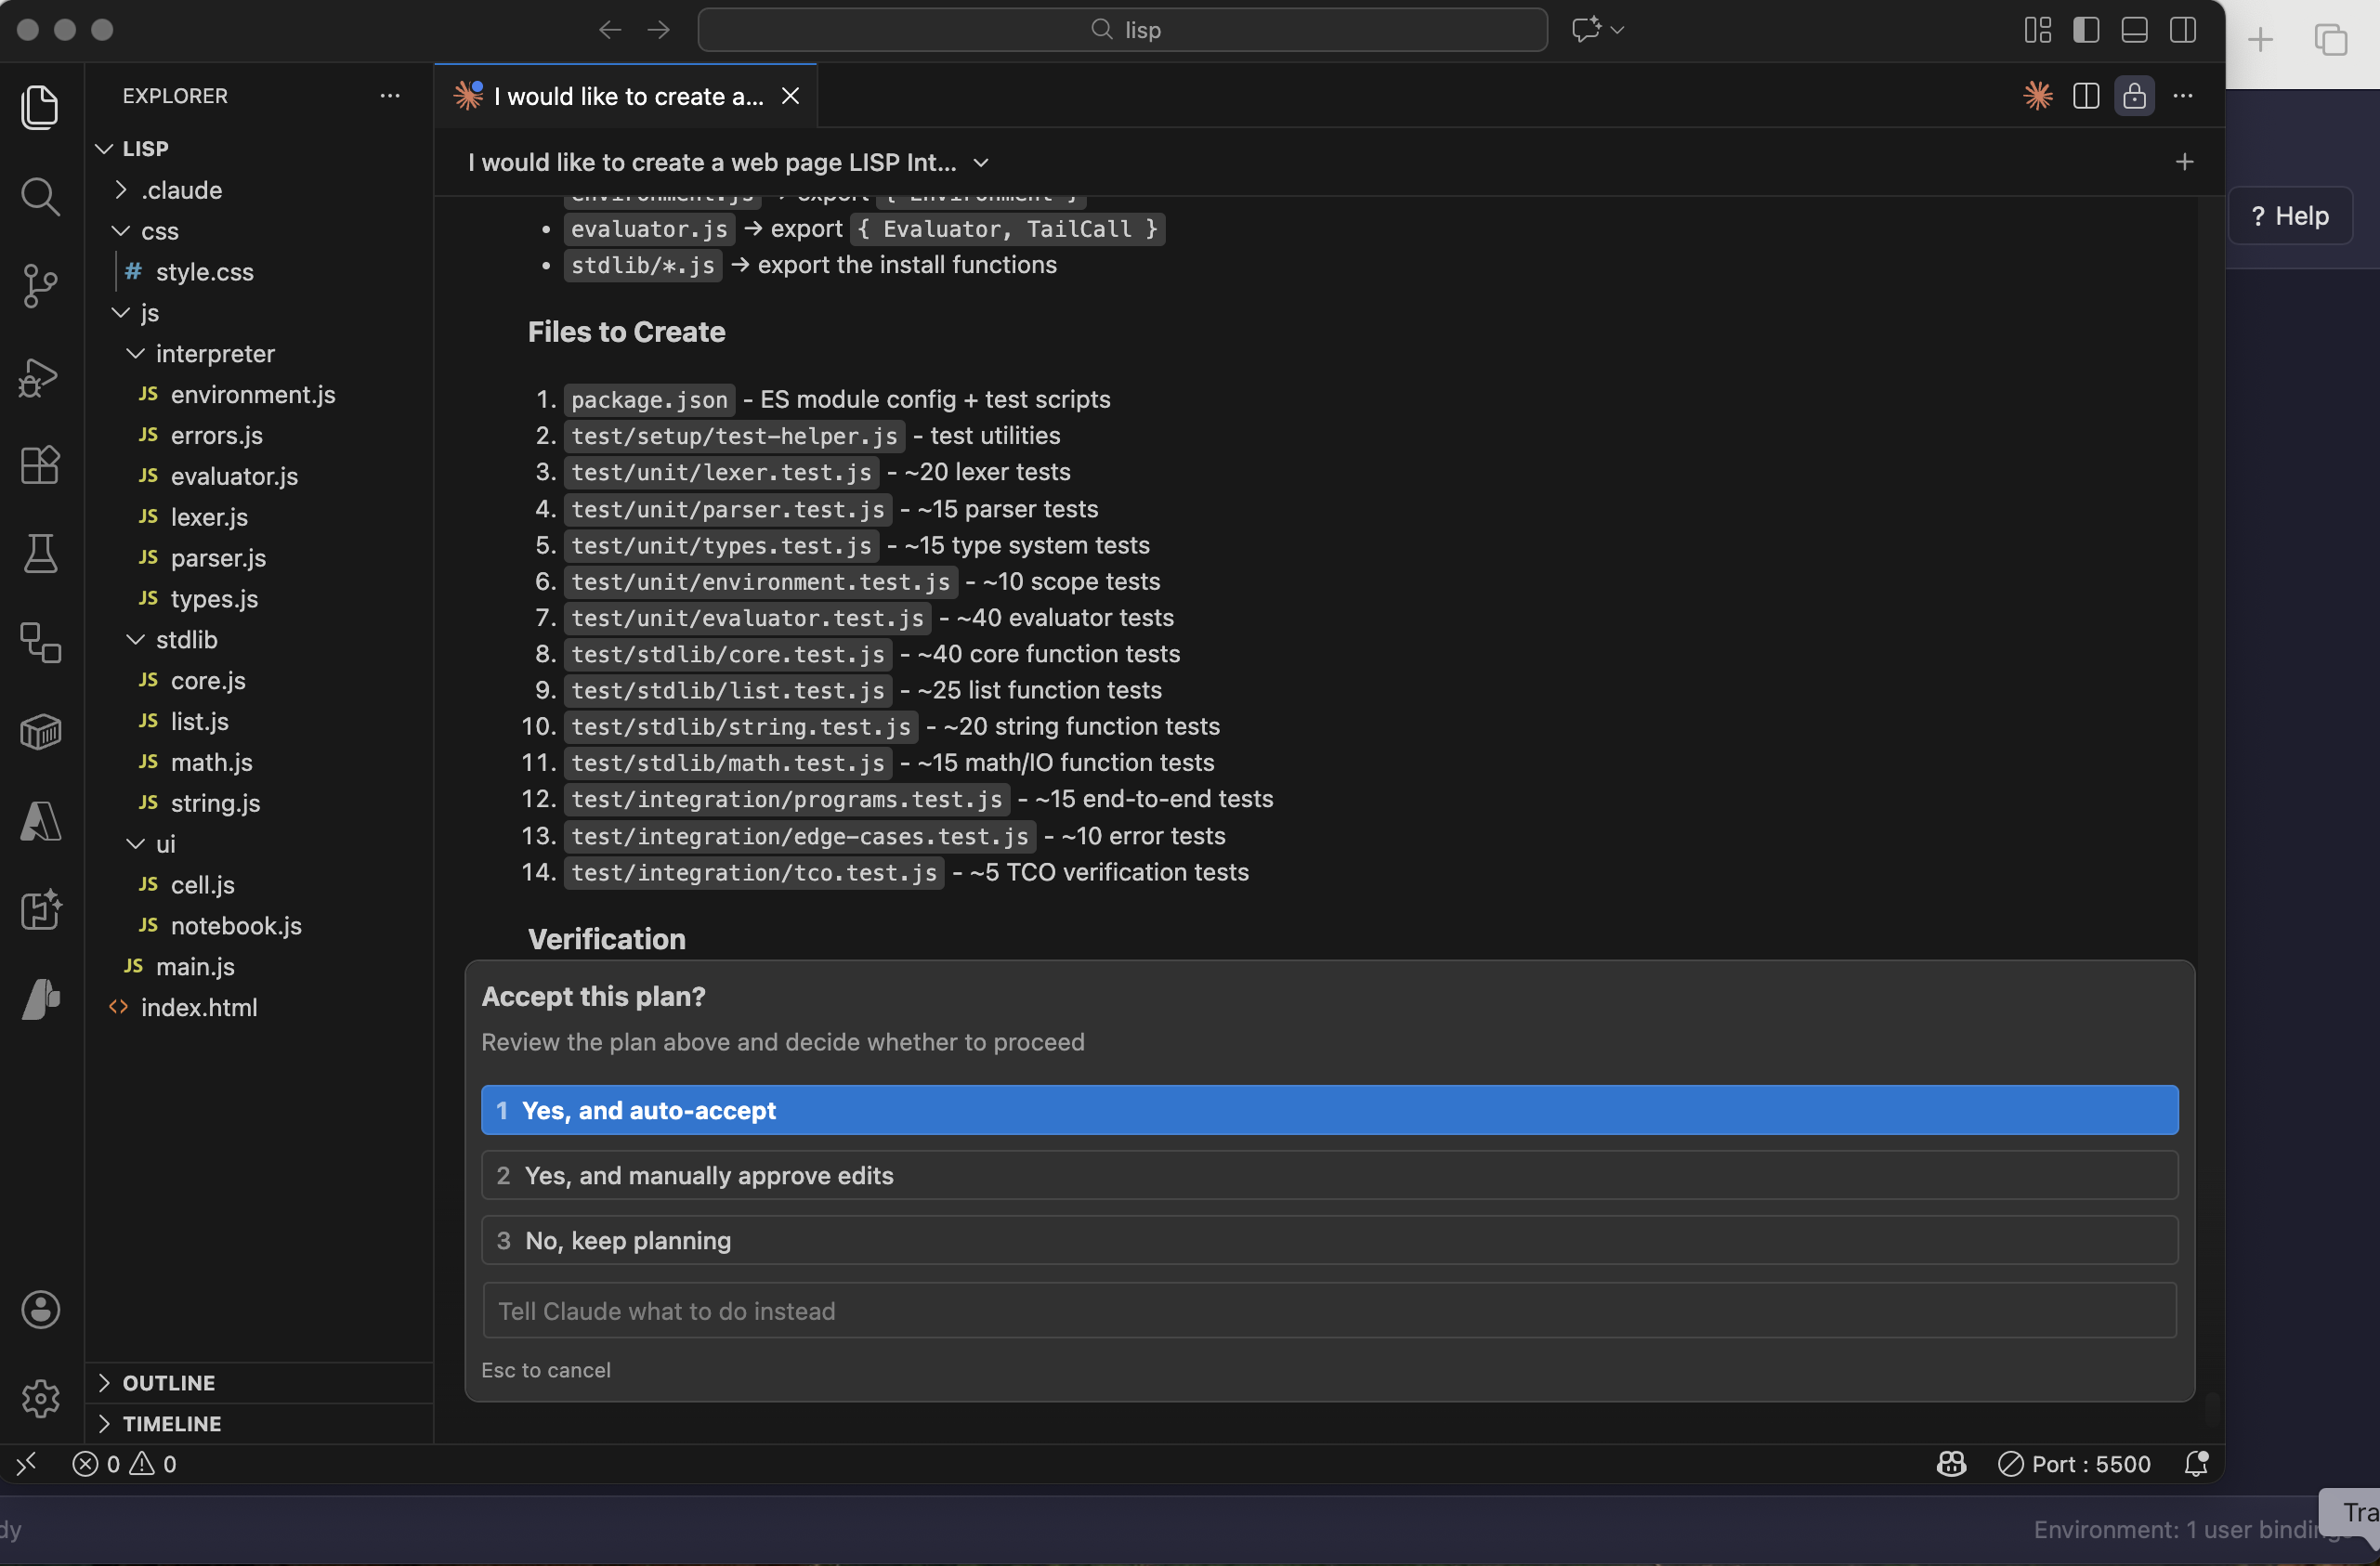The height and width of the screenshot is (1566, 2380).
Task: Click the 'Tell Claude what to do instead' field
Action: click(x=1329, y=1311)
